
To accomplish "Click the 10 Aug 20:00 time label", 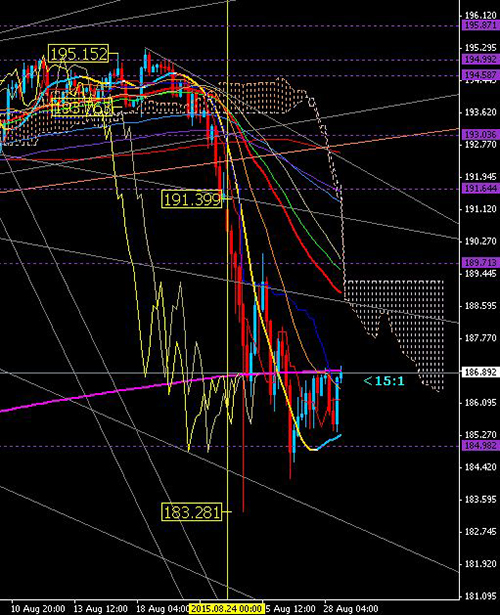I will click(x=38, y=609).
